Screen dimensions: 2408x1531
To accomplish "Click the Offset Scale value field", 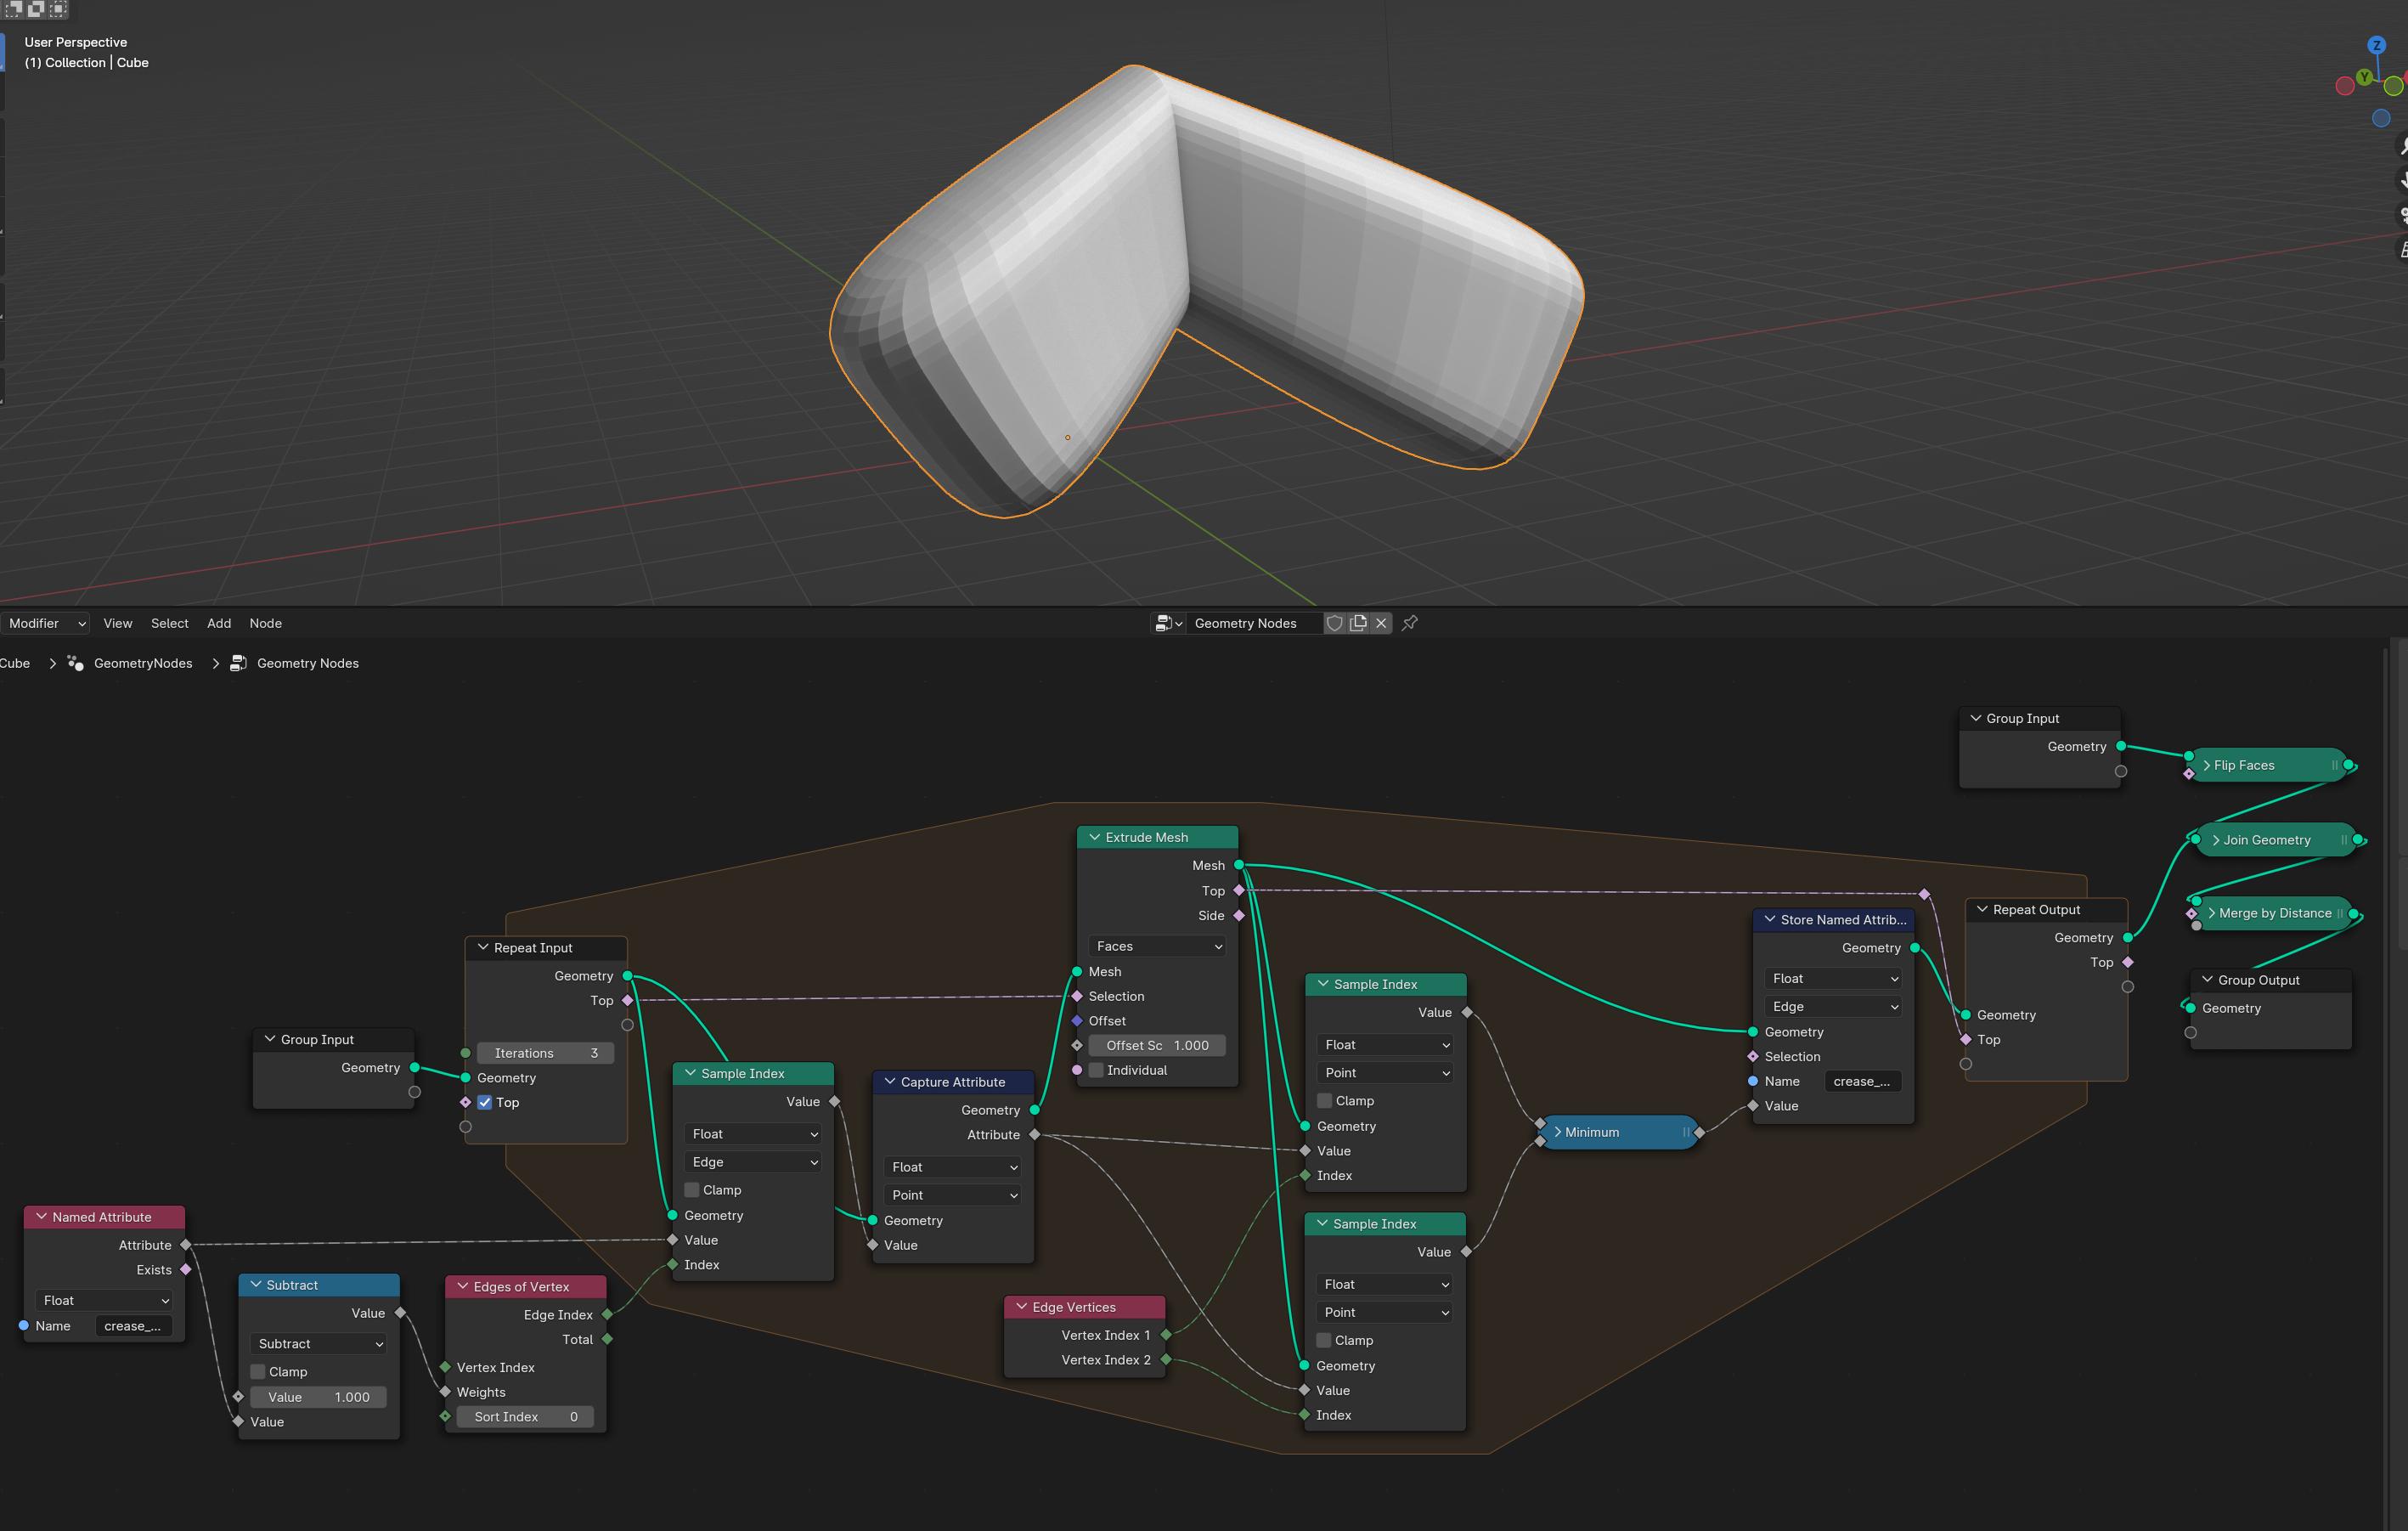I will [x=1157, y=1045].
